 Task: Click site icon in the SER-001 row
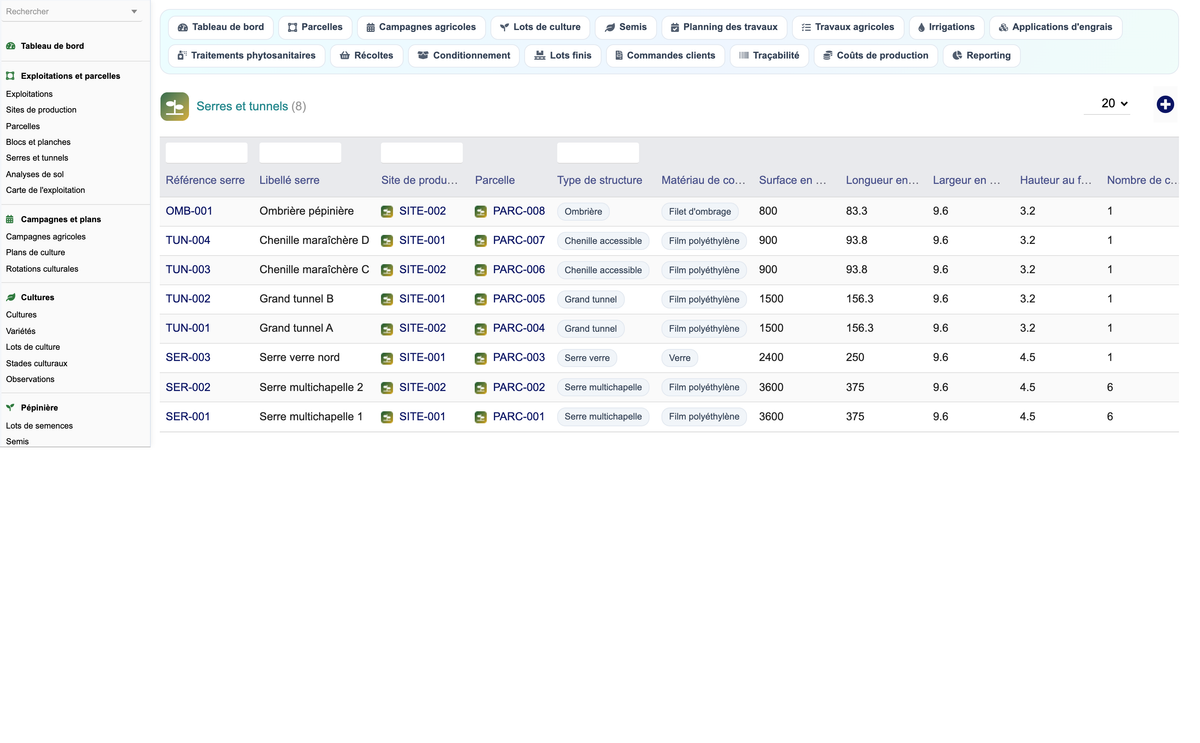(387, 417)
